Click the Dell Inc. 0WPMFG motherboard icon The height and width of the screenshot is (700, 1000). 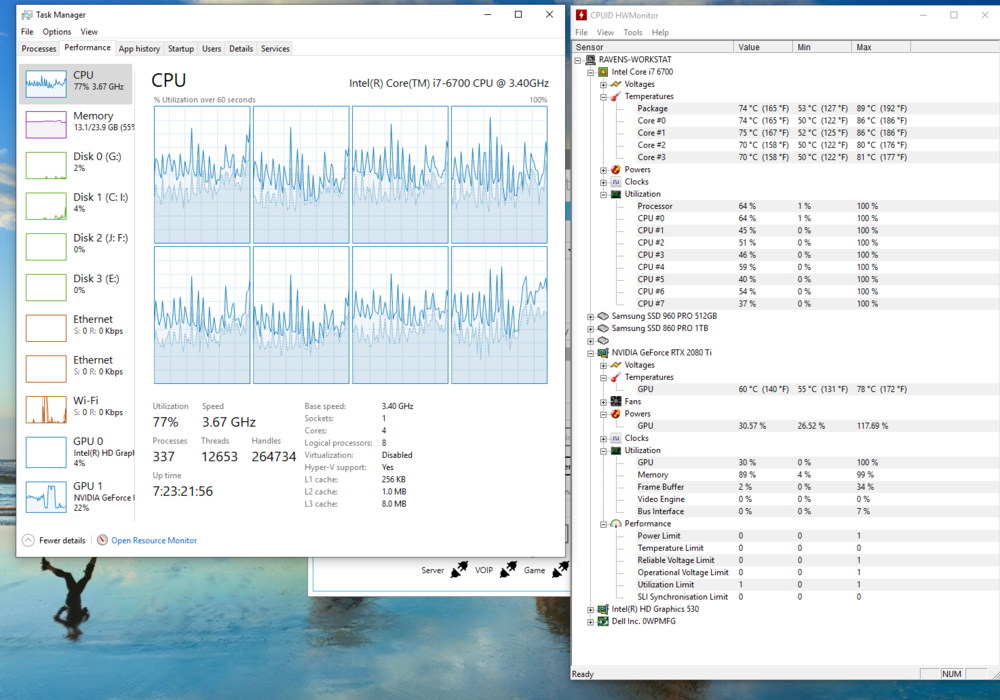[603, 621]
